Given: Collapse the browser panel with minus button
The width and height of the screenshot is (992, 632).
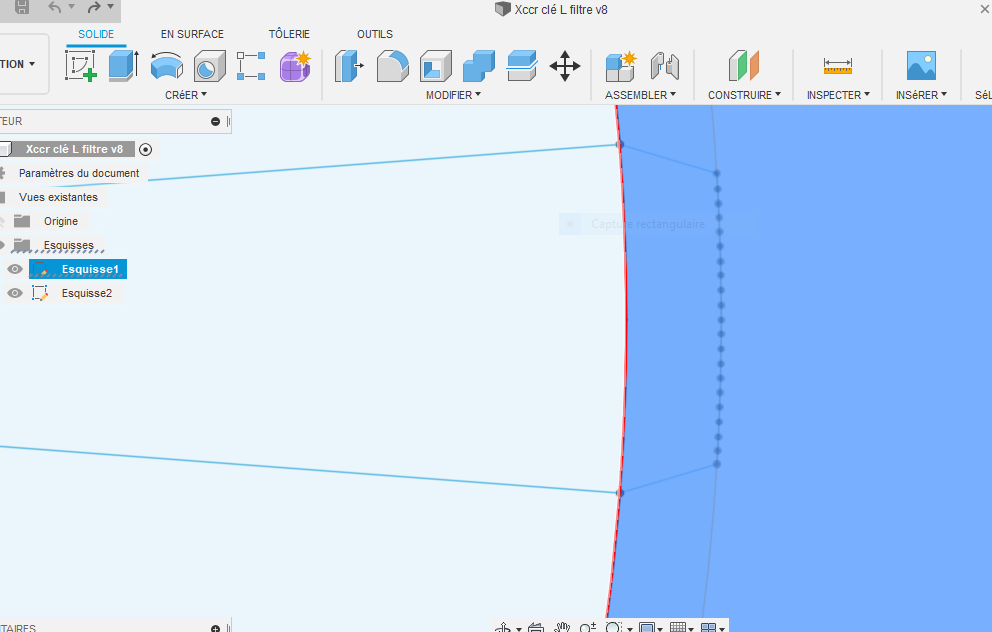Looking at the screenshot, I should (x=215, y=121).
